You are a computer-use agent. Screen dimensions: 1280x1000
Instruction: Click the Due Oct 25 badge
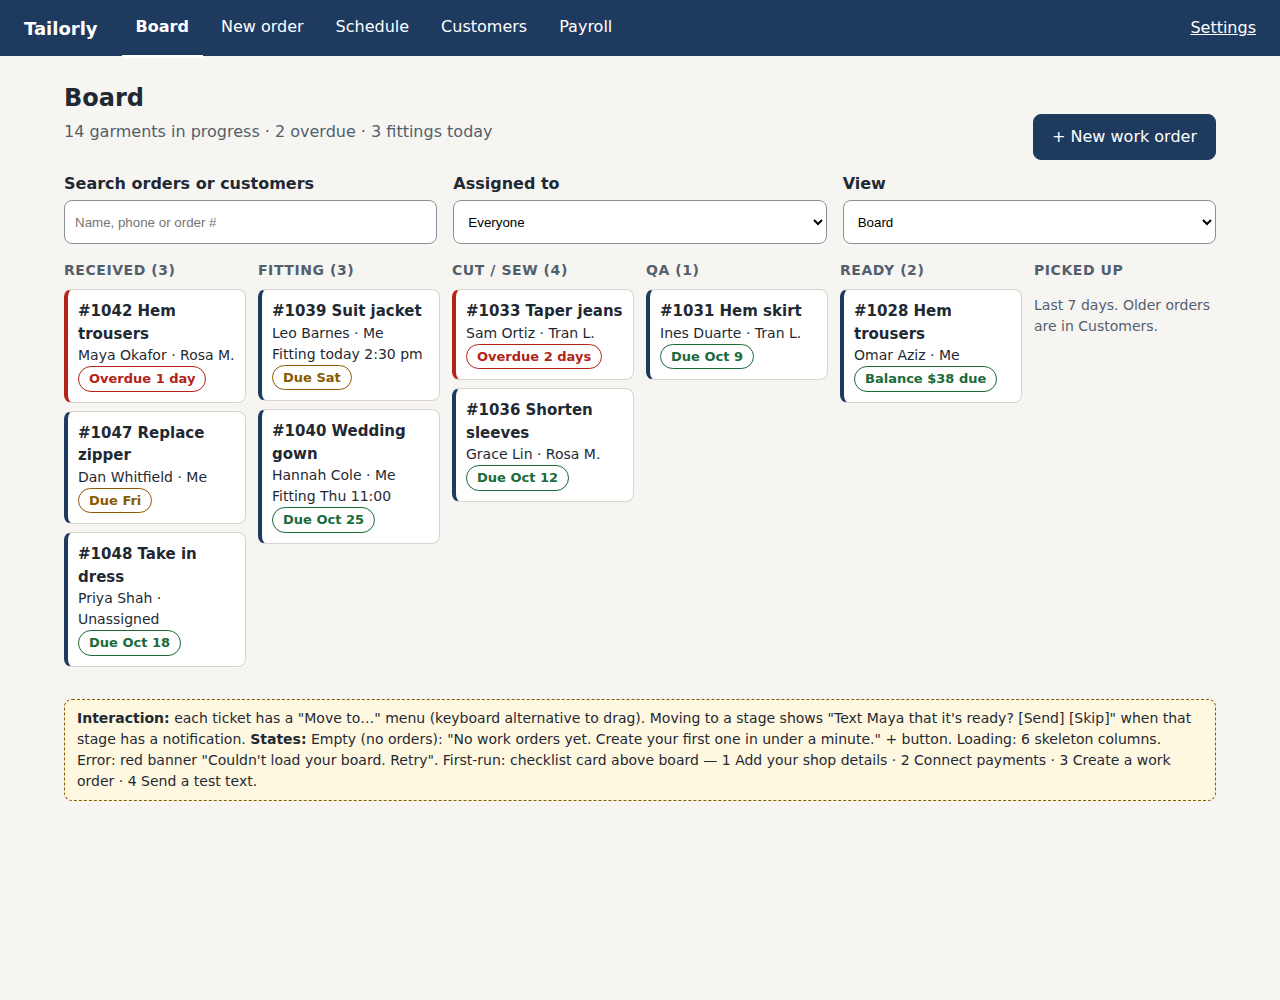click(323, 520)
